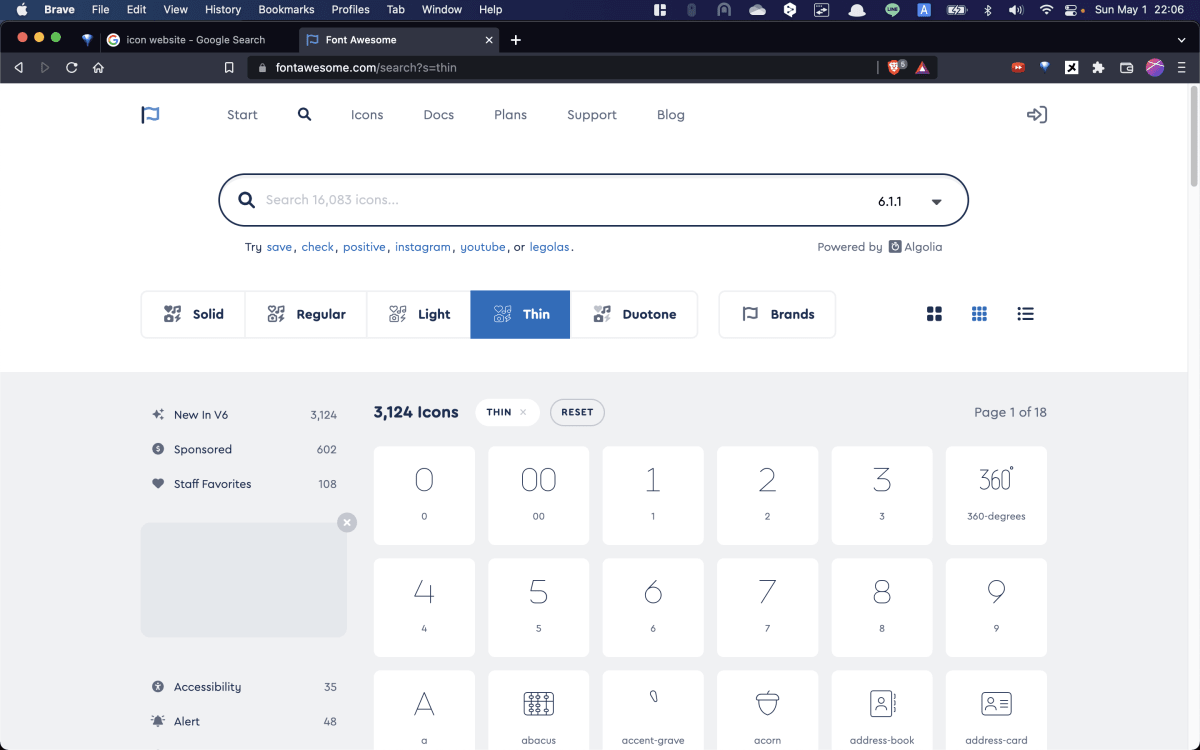The width and height of the screenshot is (1200, 750).
Task: Filter by Accessibility category
Action: pyautogui.click(x=244, y=687)
